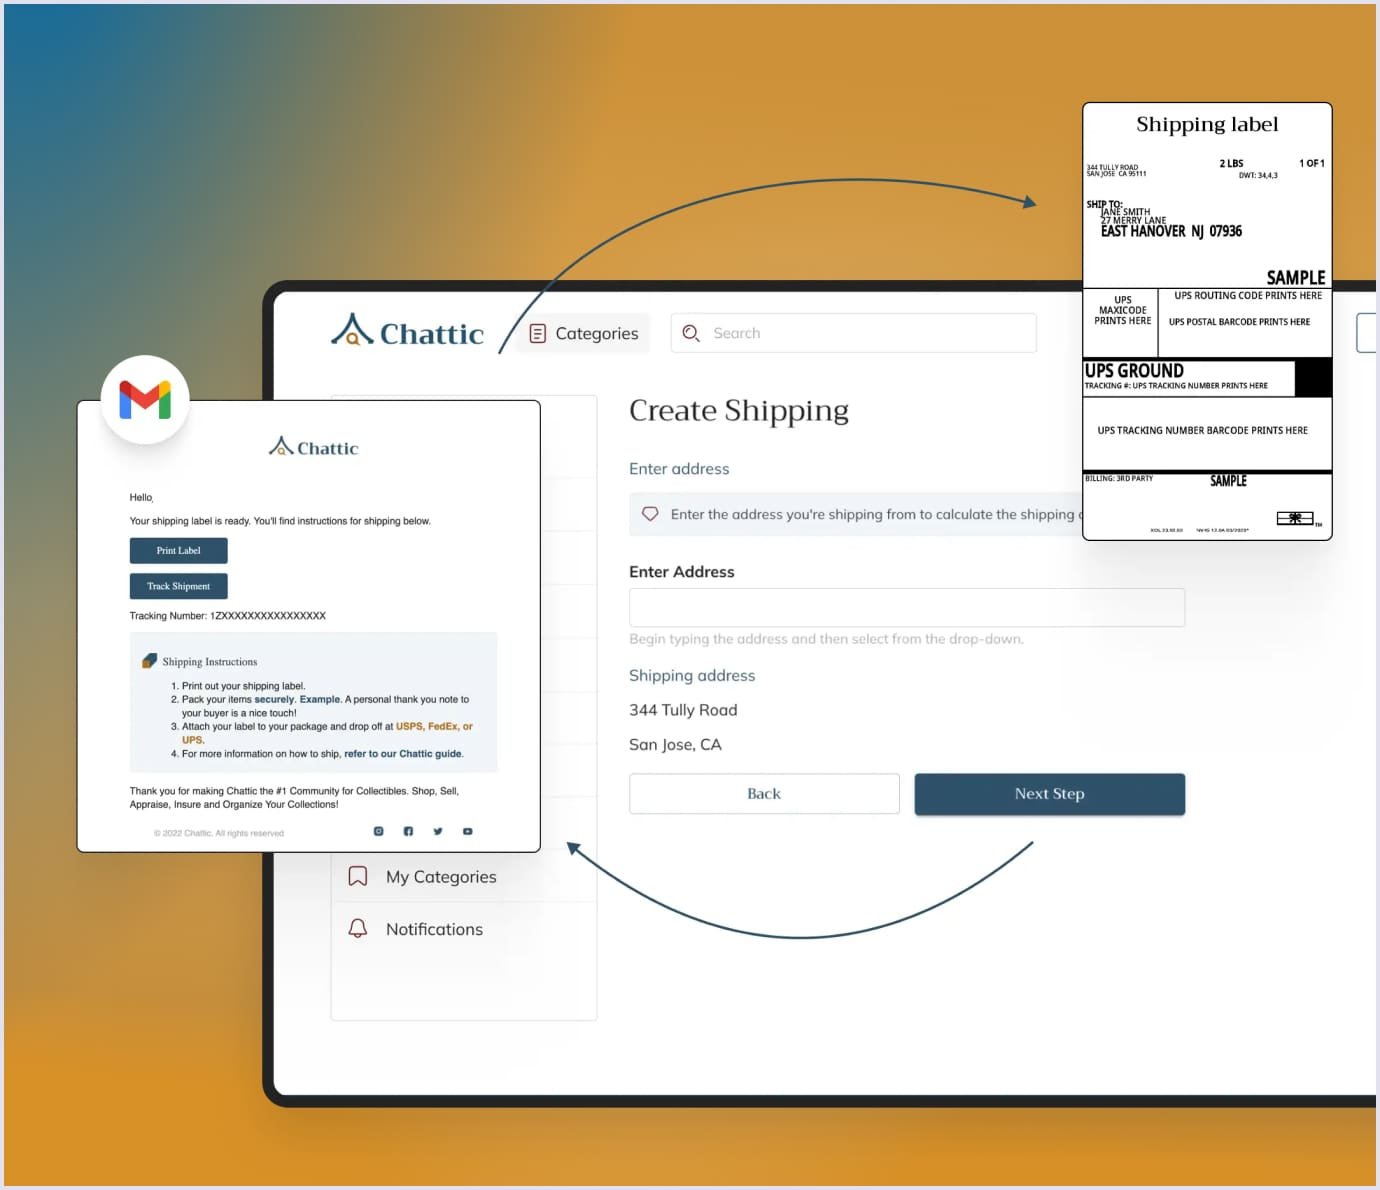Image resolution: width=1380 pixels, height=1190 pixels.
Task: Click the Gmail icon above the email
Action: tap(145, 399)
